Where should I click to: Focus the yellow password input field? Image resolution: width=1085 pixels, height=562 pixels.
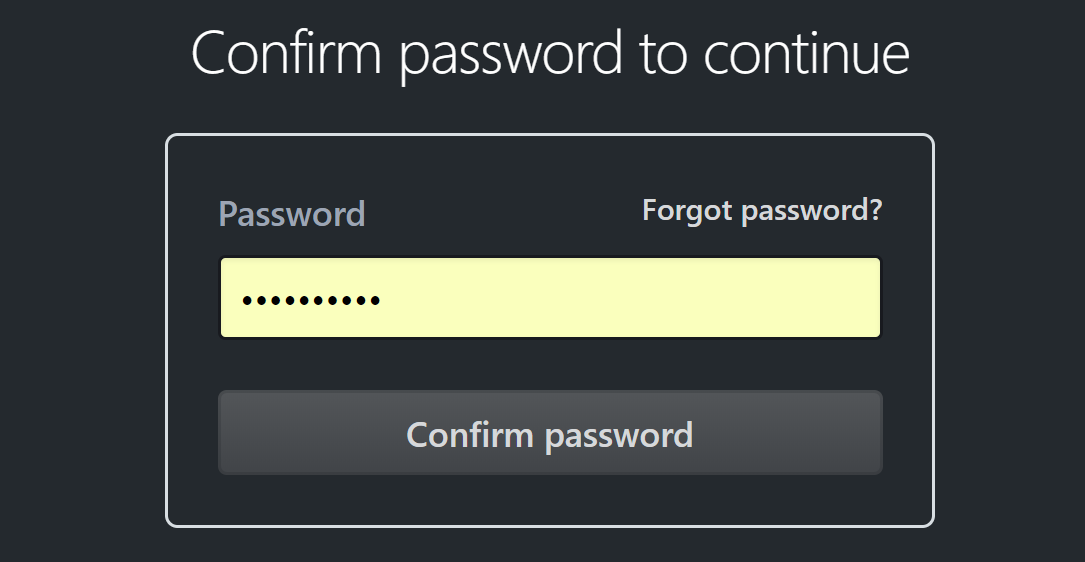[550, 298]
